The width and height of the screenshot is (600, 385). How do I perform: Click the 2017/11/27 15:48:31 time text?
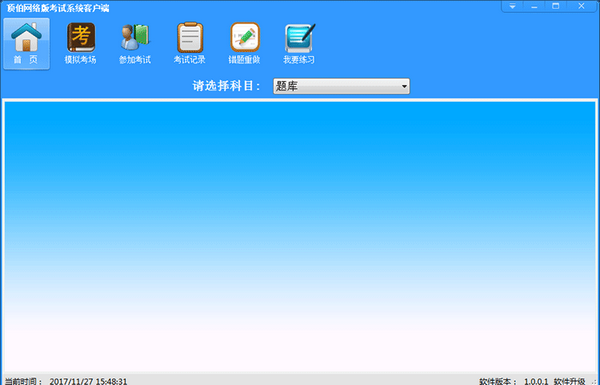[x=88, y=381]
